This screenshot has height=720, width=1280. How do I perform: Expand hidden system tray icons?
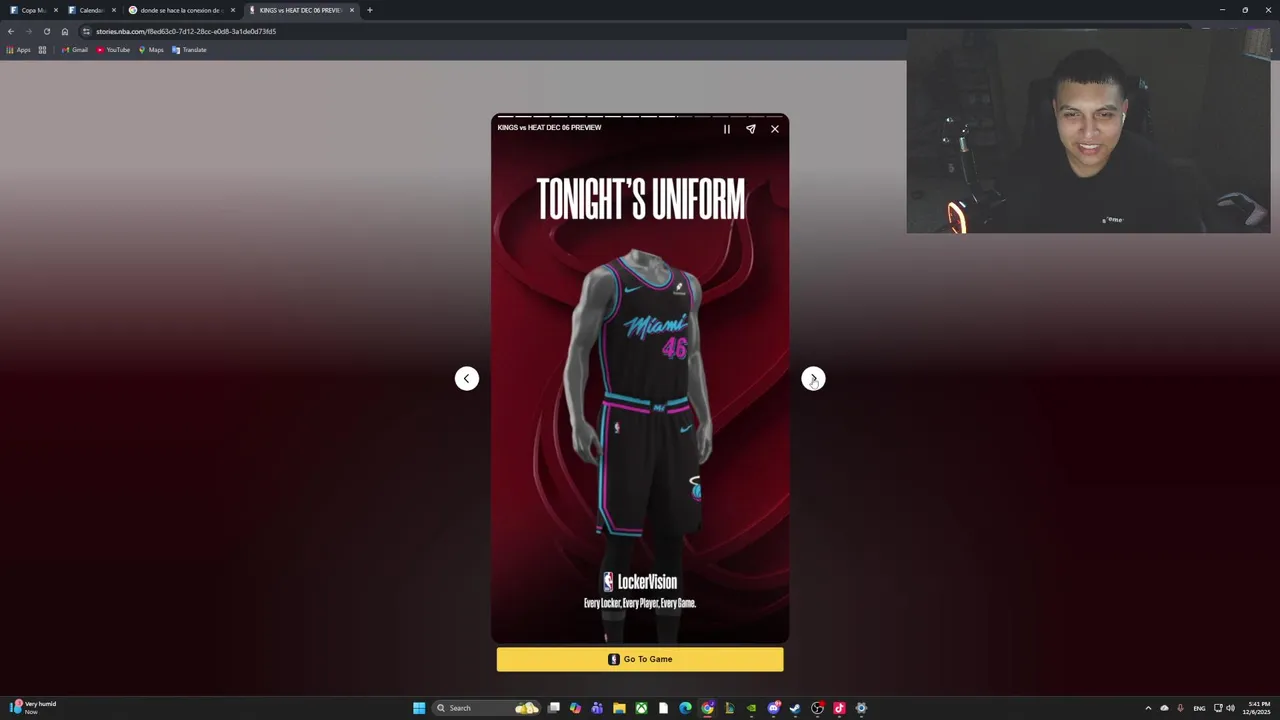(x=1148, y=708)
